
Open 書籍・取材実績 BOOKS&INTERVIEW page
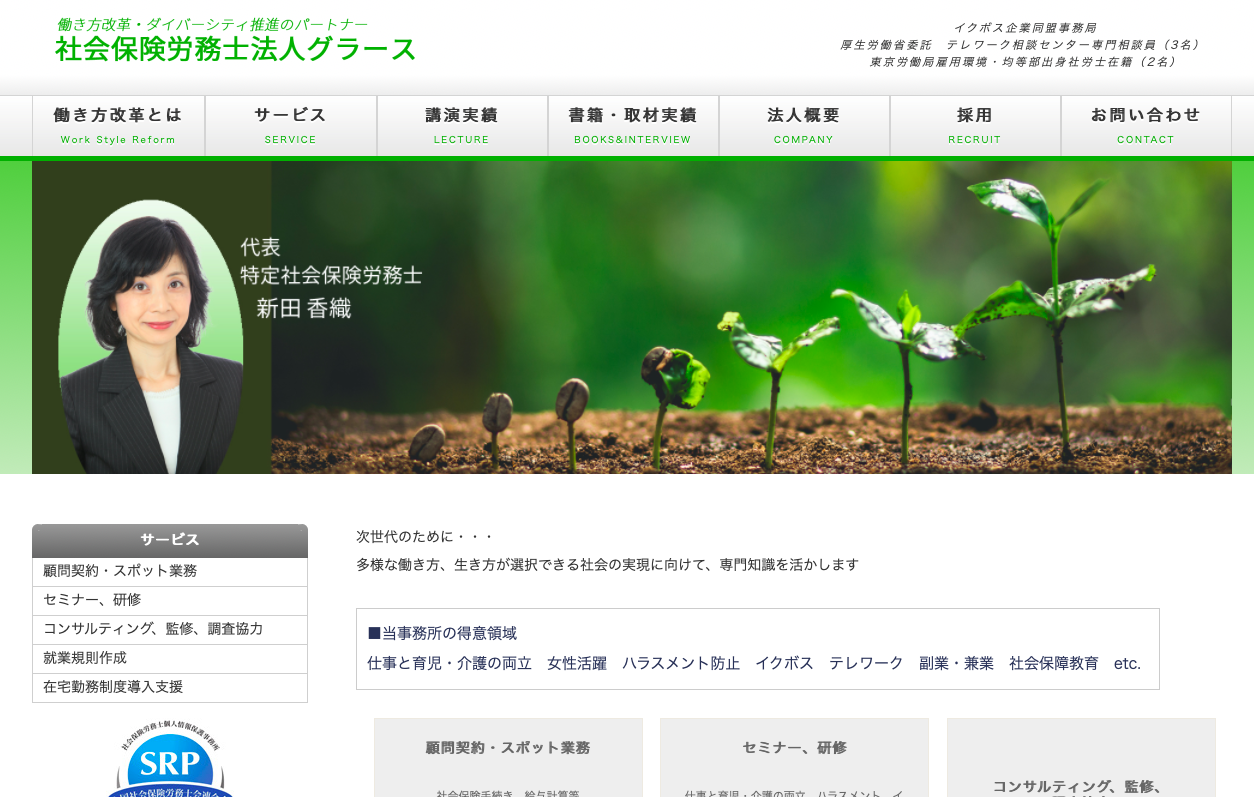[x=633, y=126]
